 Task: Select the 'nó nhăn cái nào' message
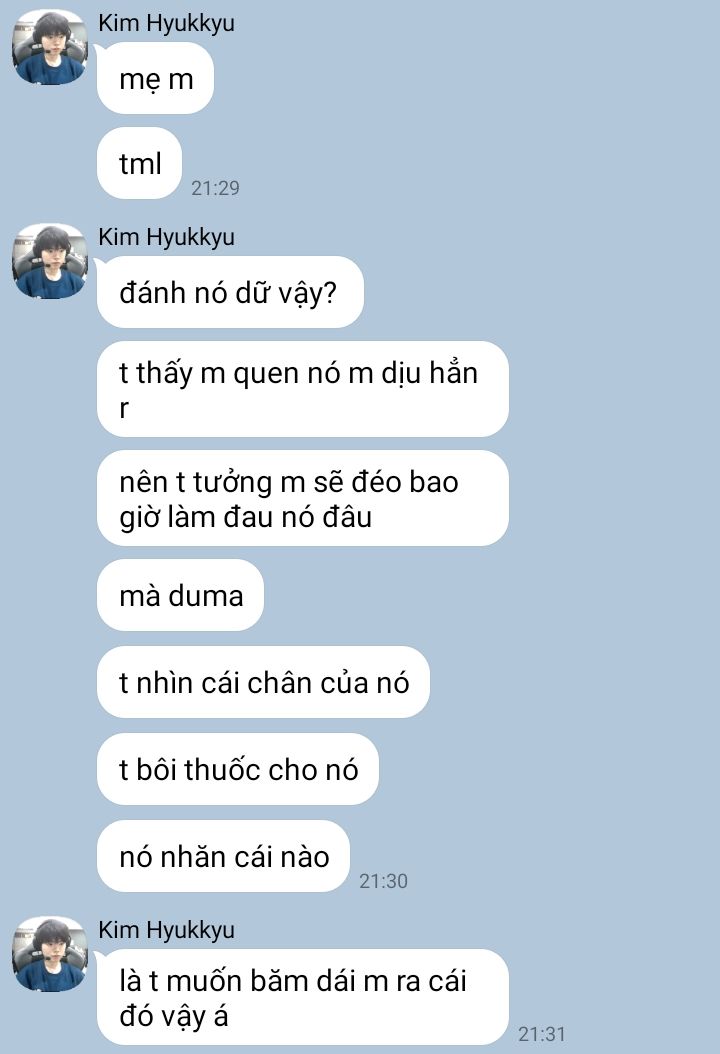[223, 856]
